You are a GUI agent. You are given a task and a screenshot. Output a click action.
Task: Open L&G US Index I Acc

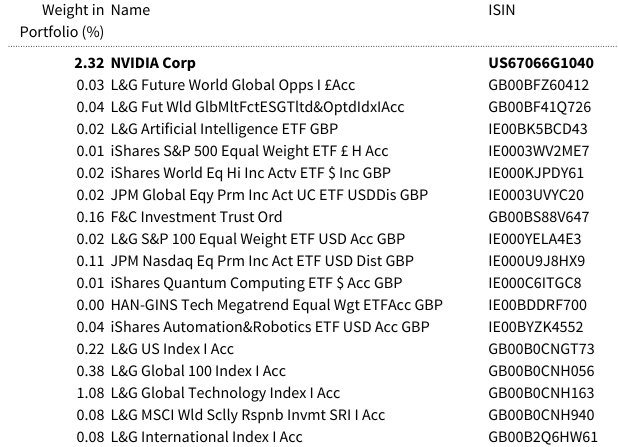pyautogui.click(x=172, y=349)
